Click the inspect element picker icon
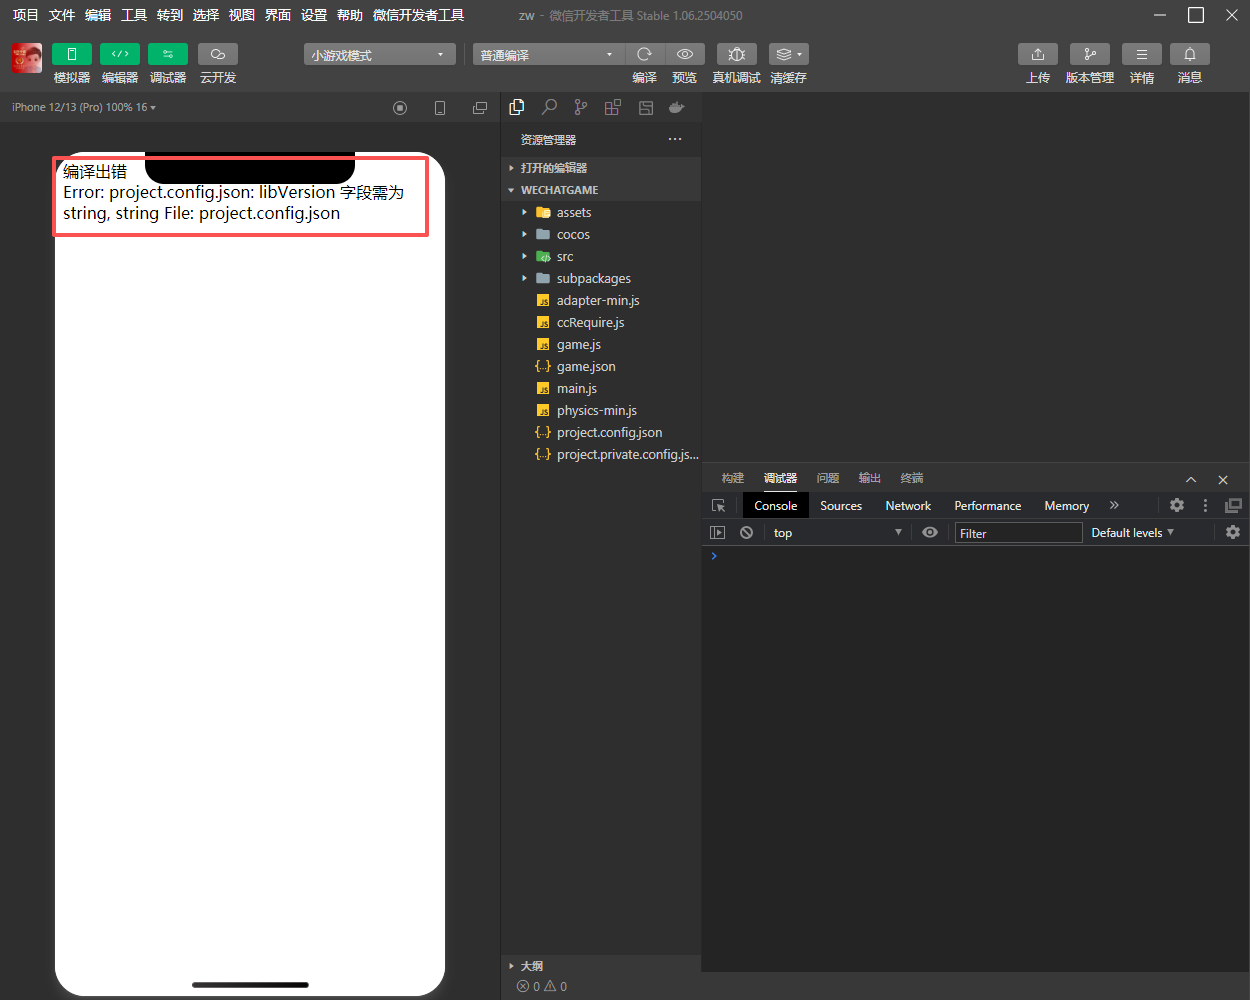1250x1000 pixels. click(x=718, y=506)
